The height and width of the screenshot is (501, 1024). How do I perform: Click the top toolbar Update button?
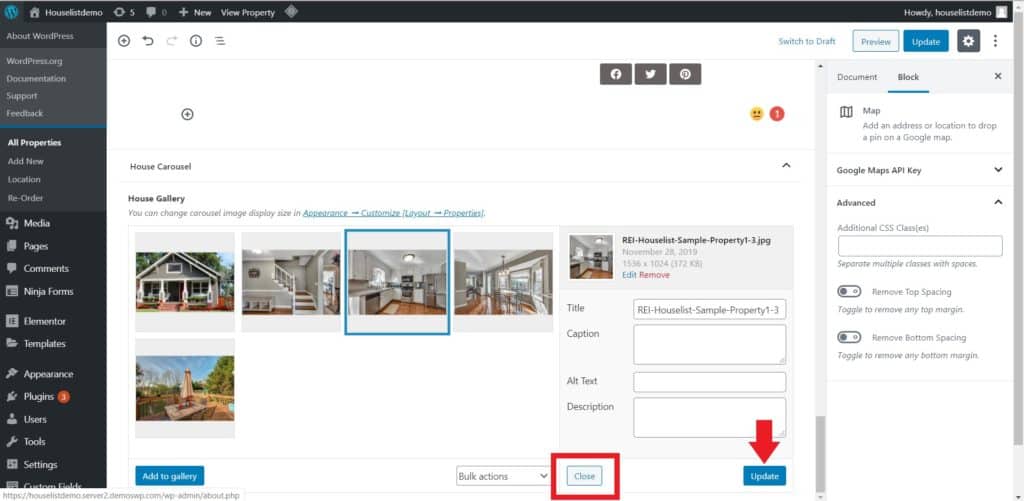(926, 41)
